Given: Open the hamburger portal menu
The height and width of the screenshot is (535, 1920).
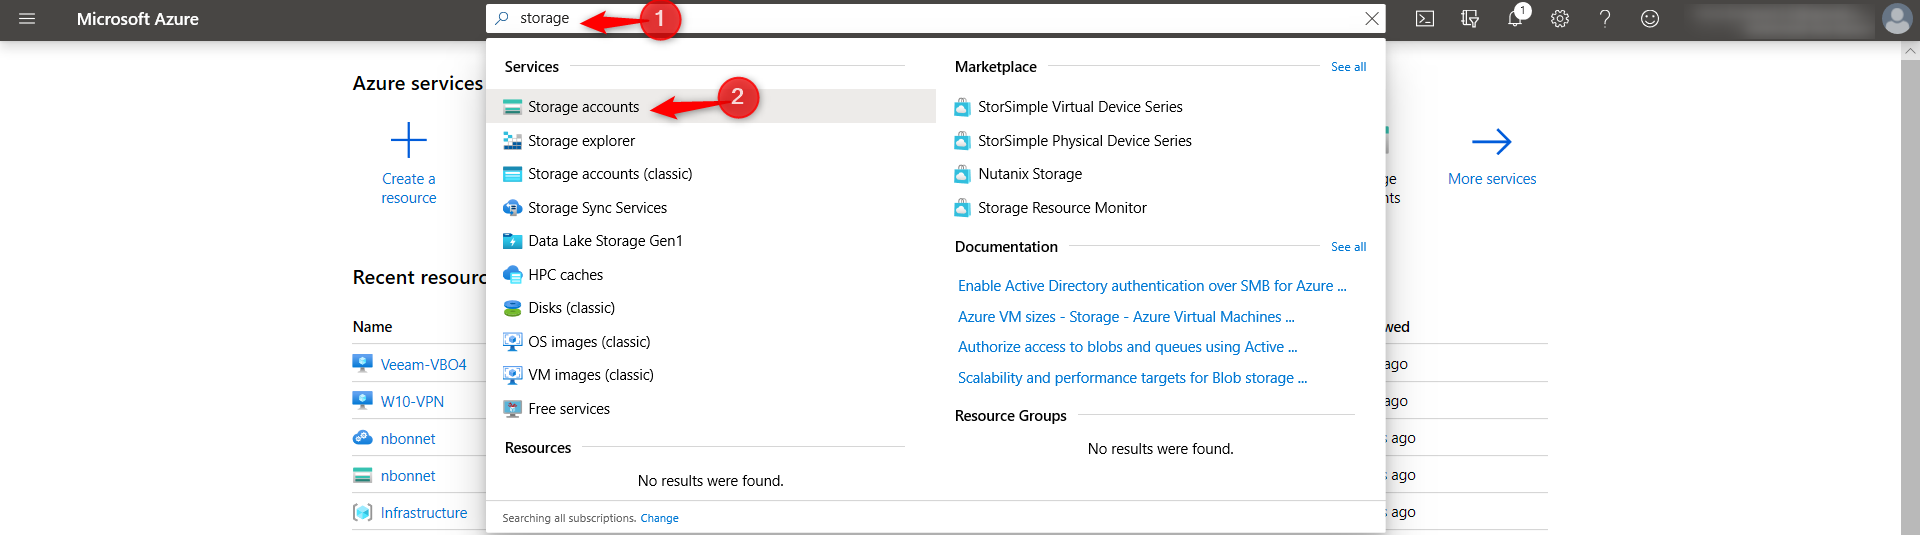Looking at the screenshot, I should click(27, 19).
